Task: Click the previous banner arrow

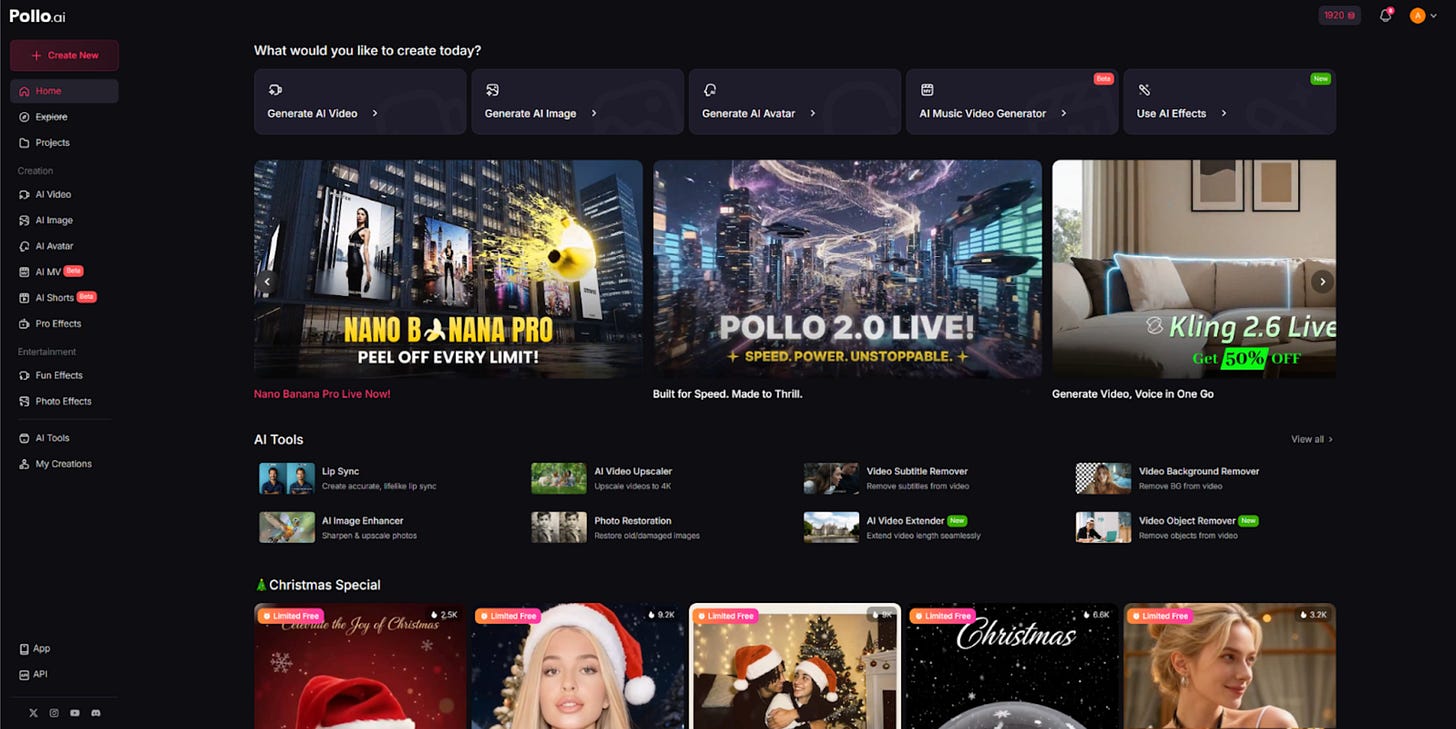Action: click(x=266, y=282)
